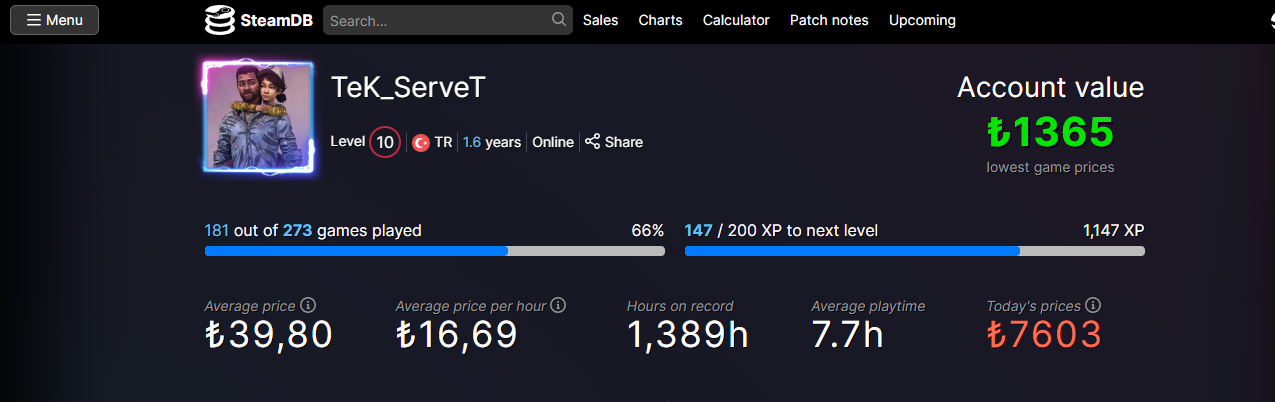Open the Calculator page
Image resolution: width=1275 pixels, height=402 pixels.
coord(736,20)
